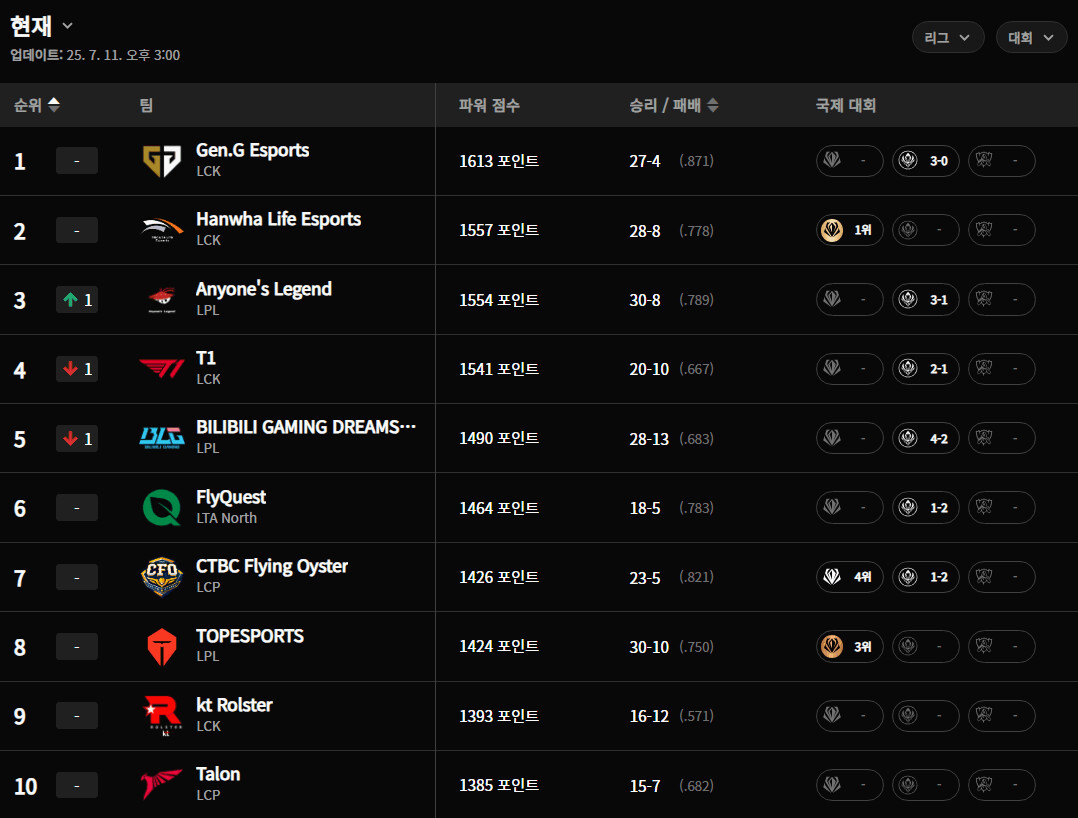Image resolution: width=1078 pixels, height=818 pixels.
Task: Click the kt Rolster logo
Action: (x=162, y=716)
